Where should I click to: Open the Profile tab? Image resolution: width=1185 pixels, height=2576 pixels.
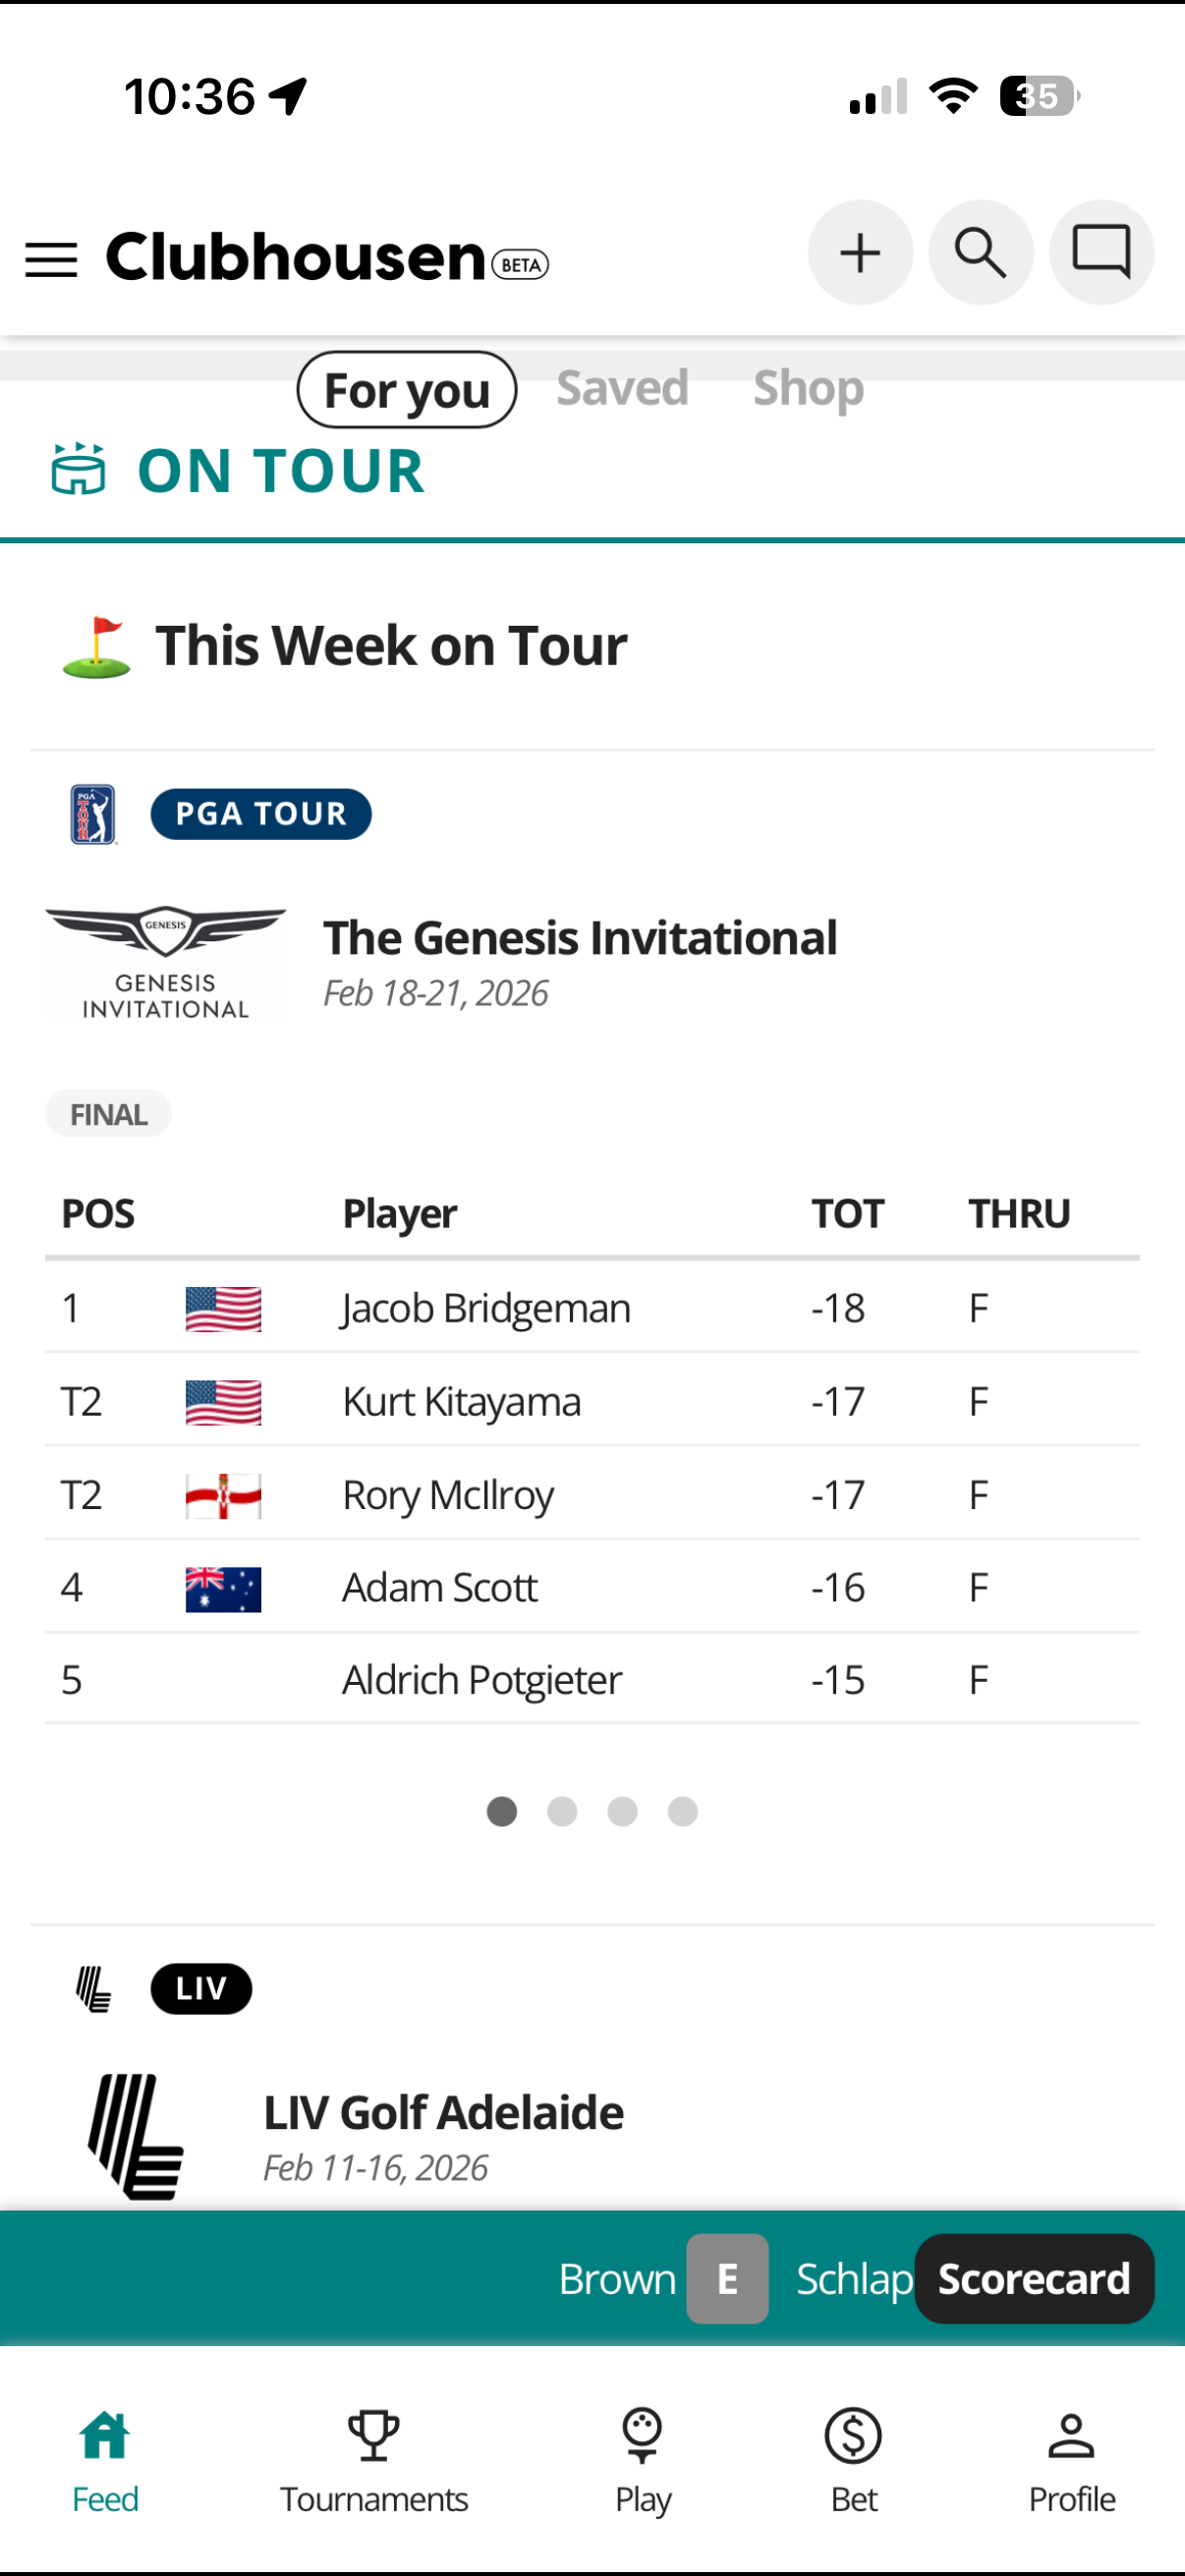pos(1071,2459)
